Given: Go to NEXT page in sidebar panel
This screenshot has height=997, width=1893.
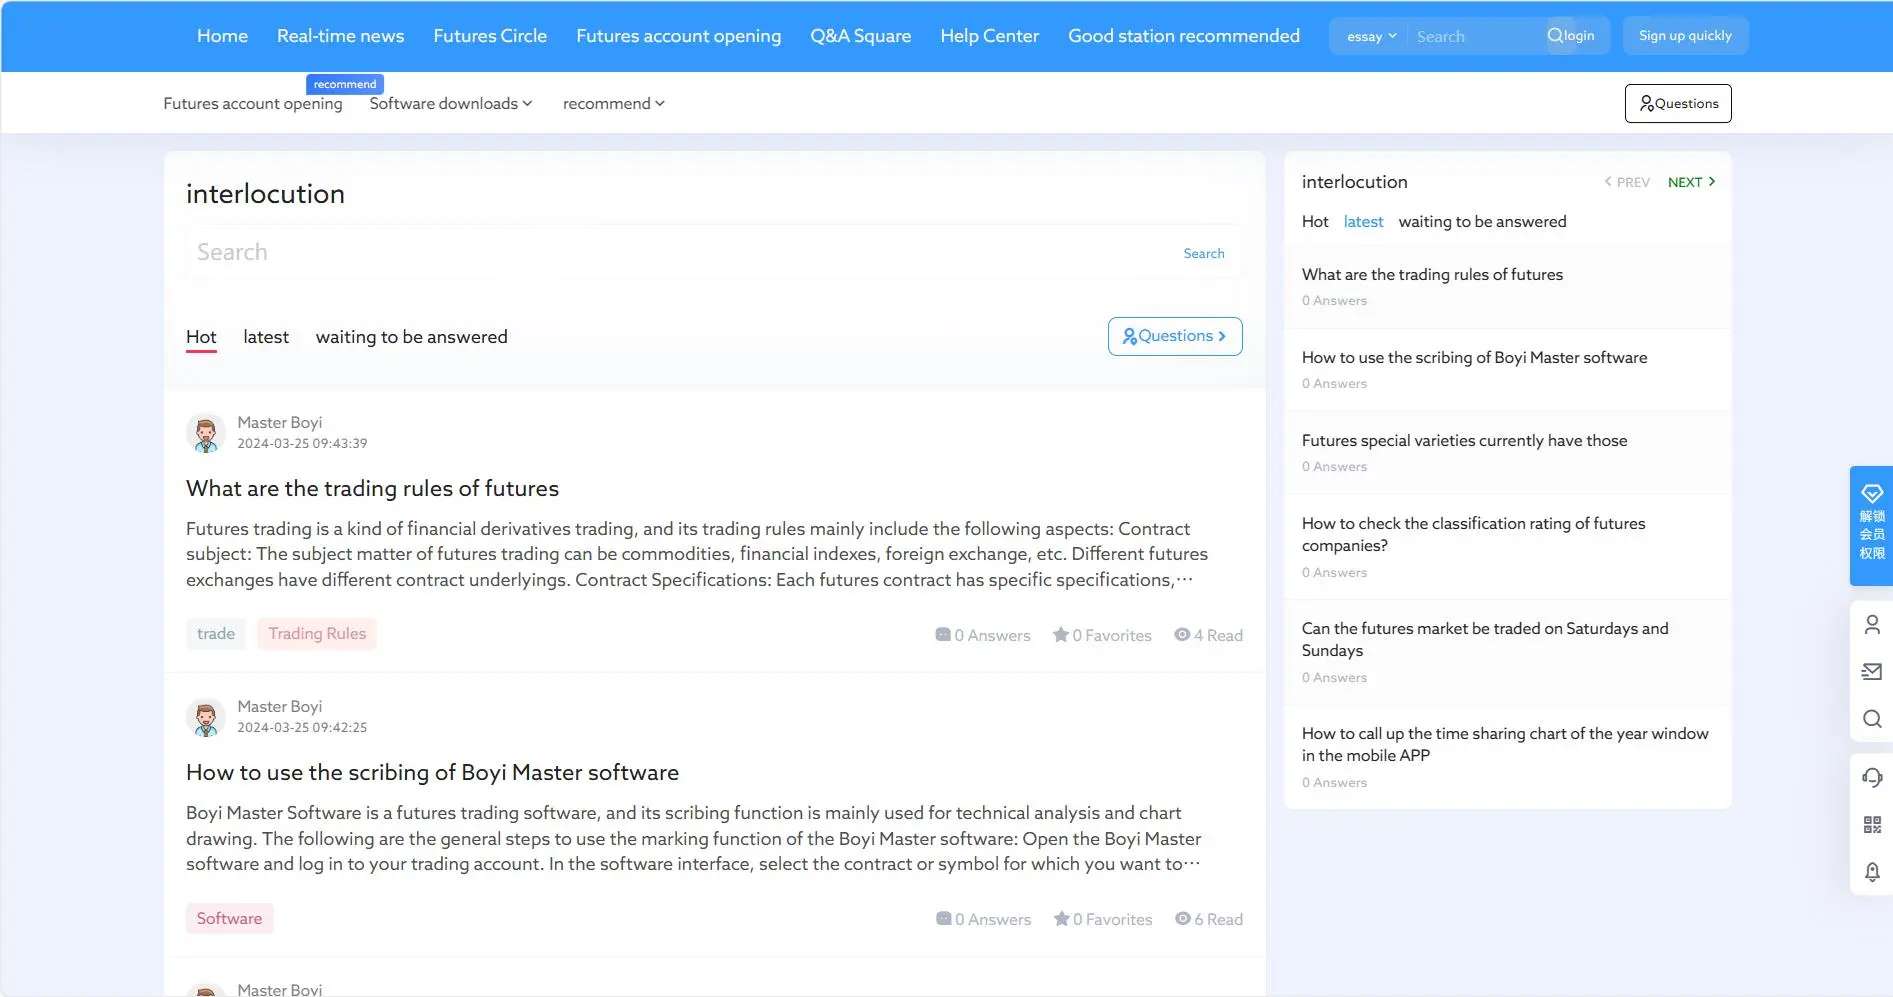Looking at the screenshot, I should 1692,182.
